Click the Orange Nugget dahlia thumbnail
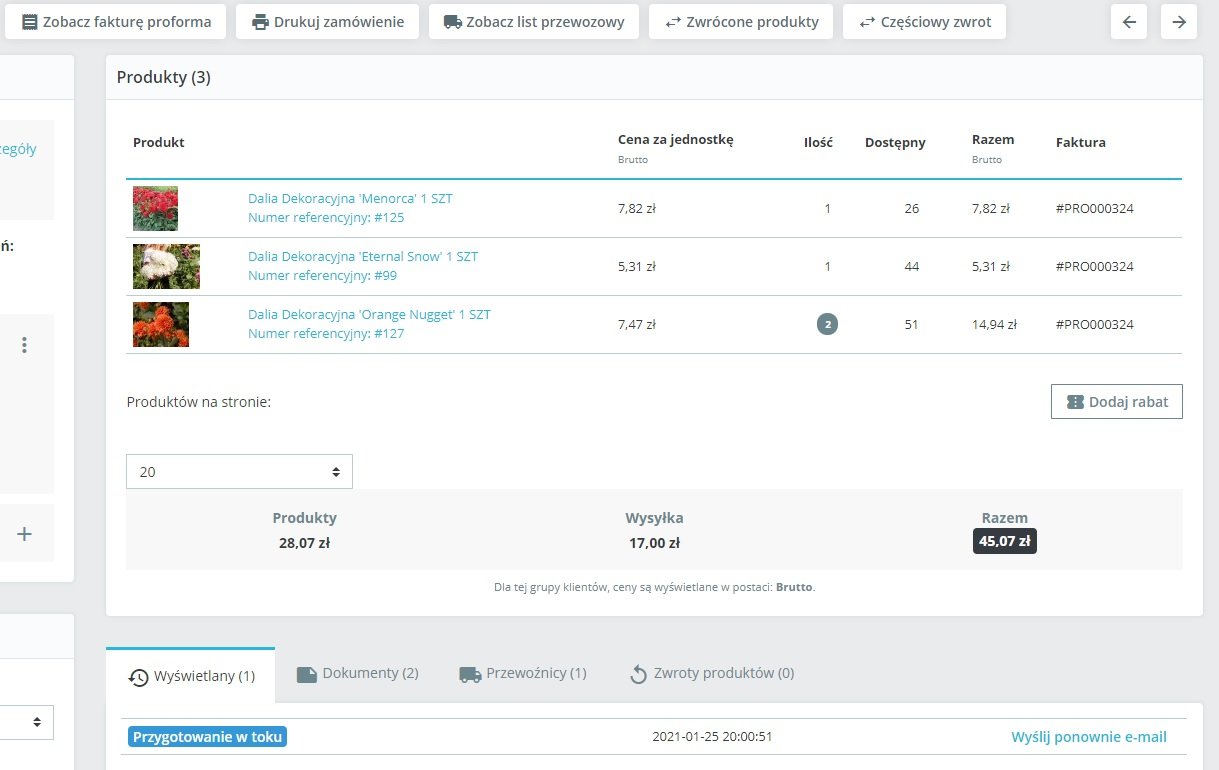Image resolution: width=1219 pixels, height=770 pixels. point(161,324)
